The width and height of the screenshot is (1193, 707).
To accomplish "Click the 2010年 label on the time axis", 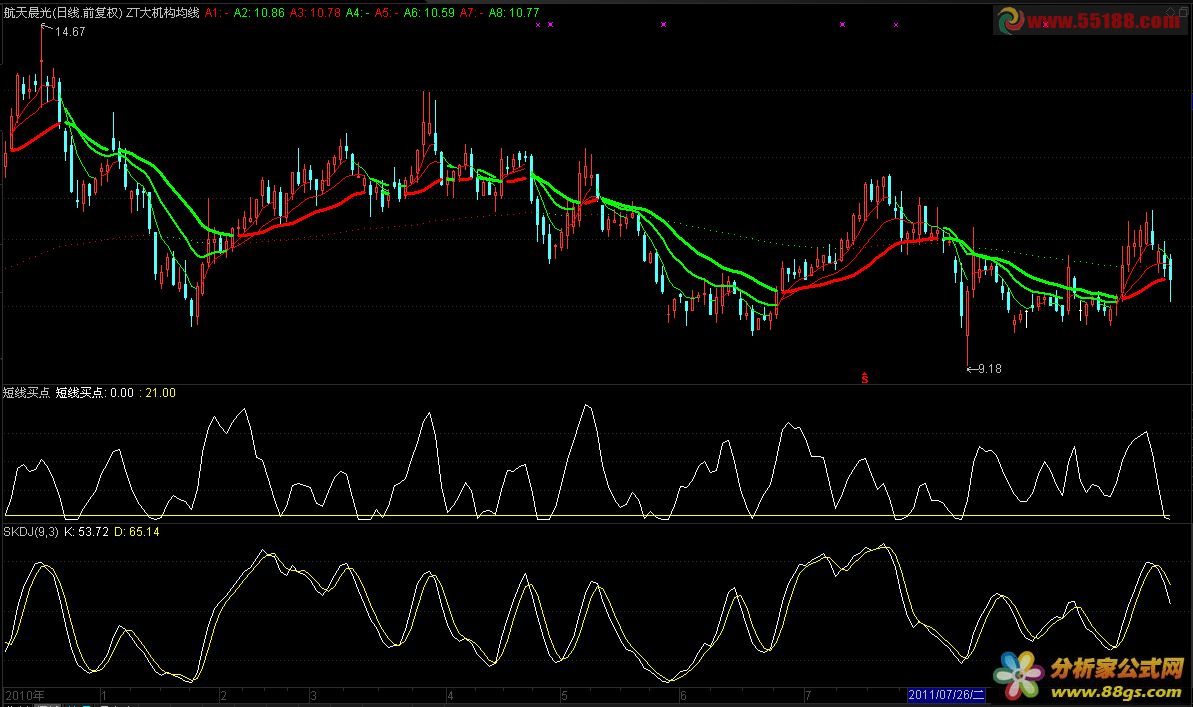I will (25, 696).
